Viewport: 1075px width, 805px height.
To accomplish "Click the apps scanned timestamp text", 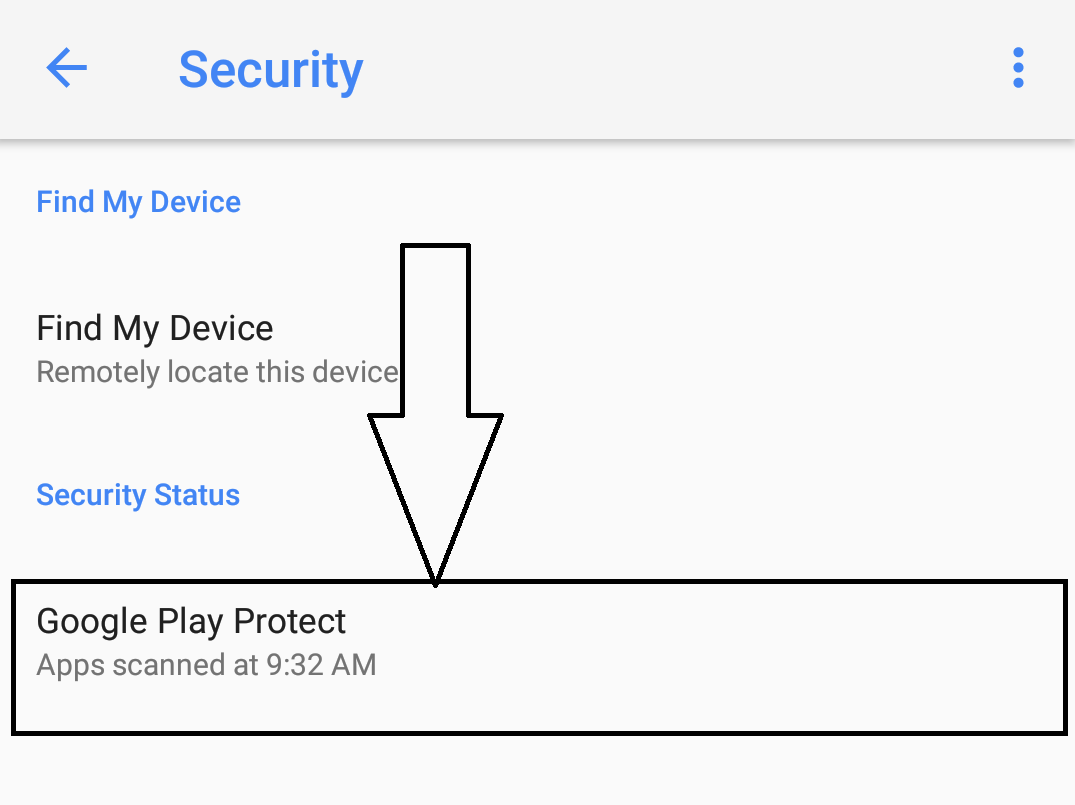I will (x=206, y=664).
